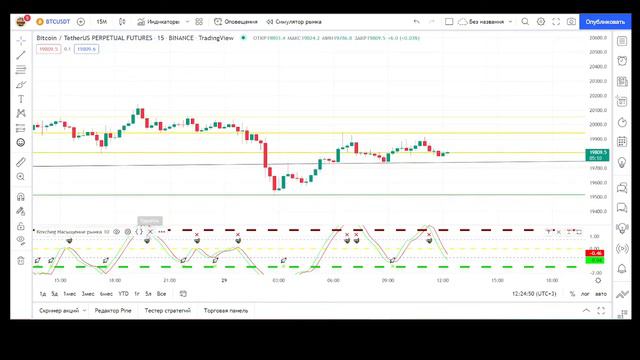This screenshot has width=640, height=360.
Task: Open the forecasting and measurement tools
Action: pyautogui.click(x=21, y=128)
